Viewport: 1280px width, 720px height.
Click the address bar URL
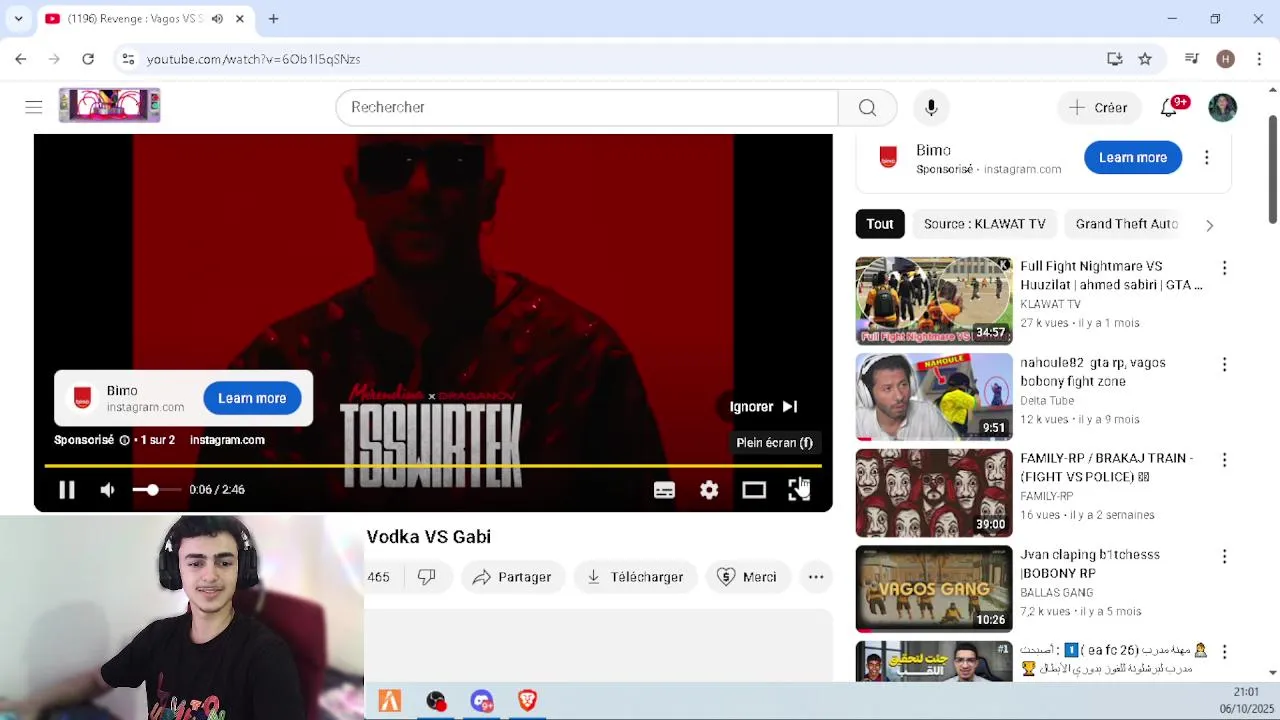point(253,59)
